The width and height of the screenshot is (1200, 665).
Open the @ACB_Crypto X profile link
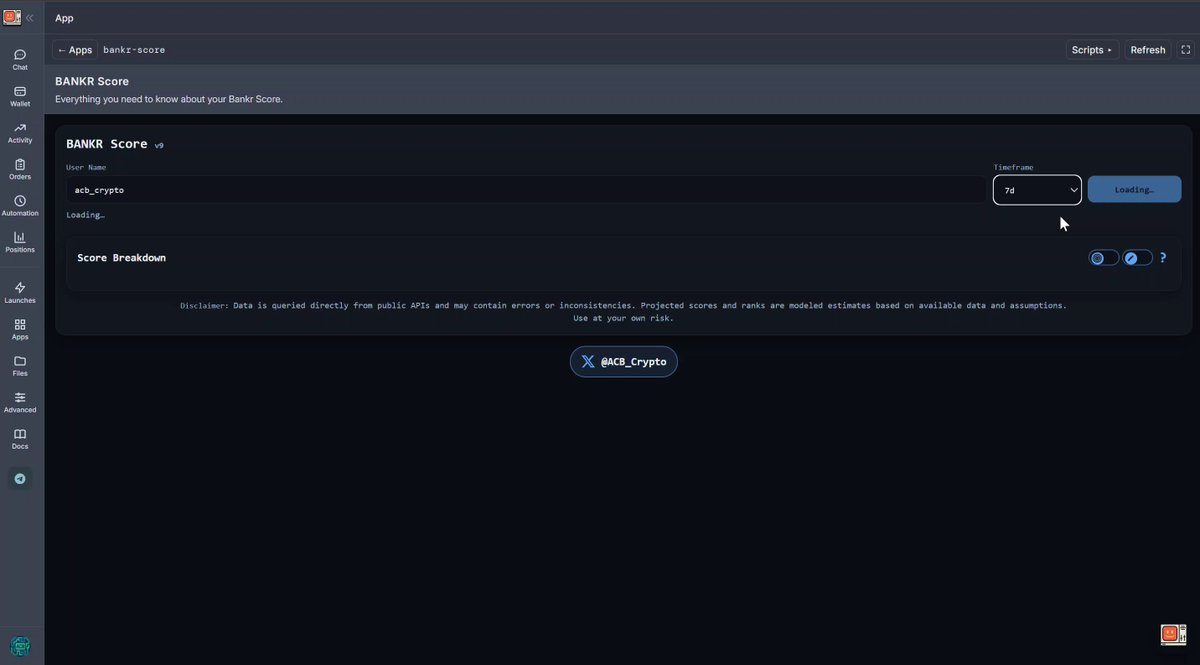click(624, 362)
